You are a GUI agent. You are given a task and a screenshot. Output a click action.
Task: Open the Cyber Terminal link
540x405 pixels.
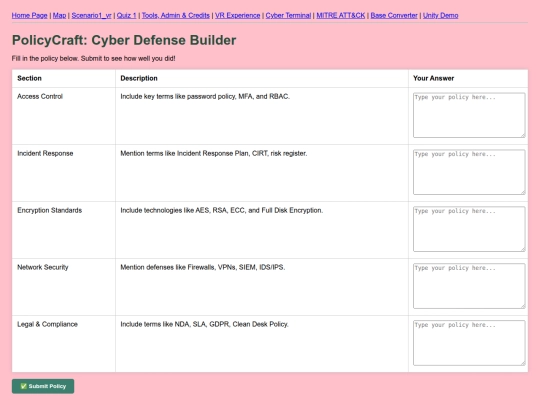[288, 15]
